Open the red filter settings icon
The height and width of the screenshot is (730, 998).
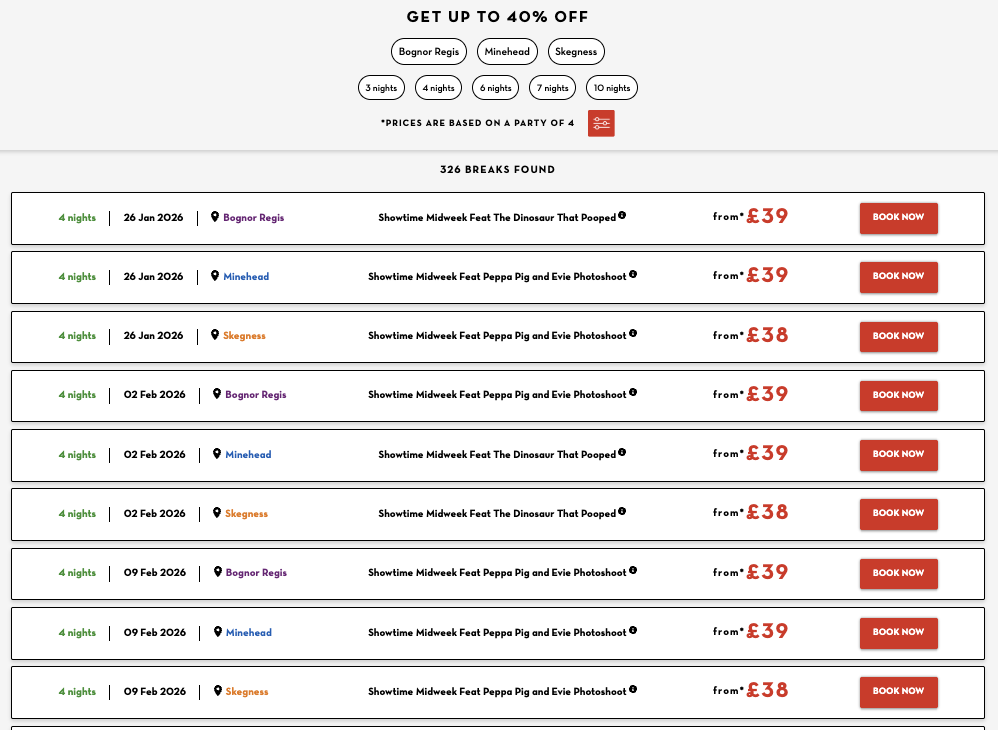tap(601, 123)
